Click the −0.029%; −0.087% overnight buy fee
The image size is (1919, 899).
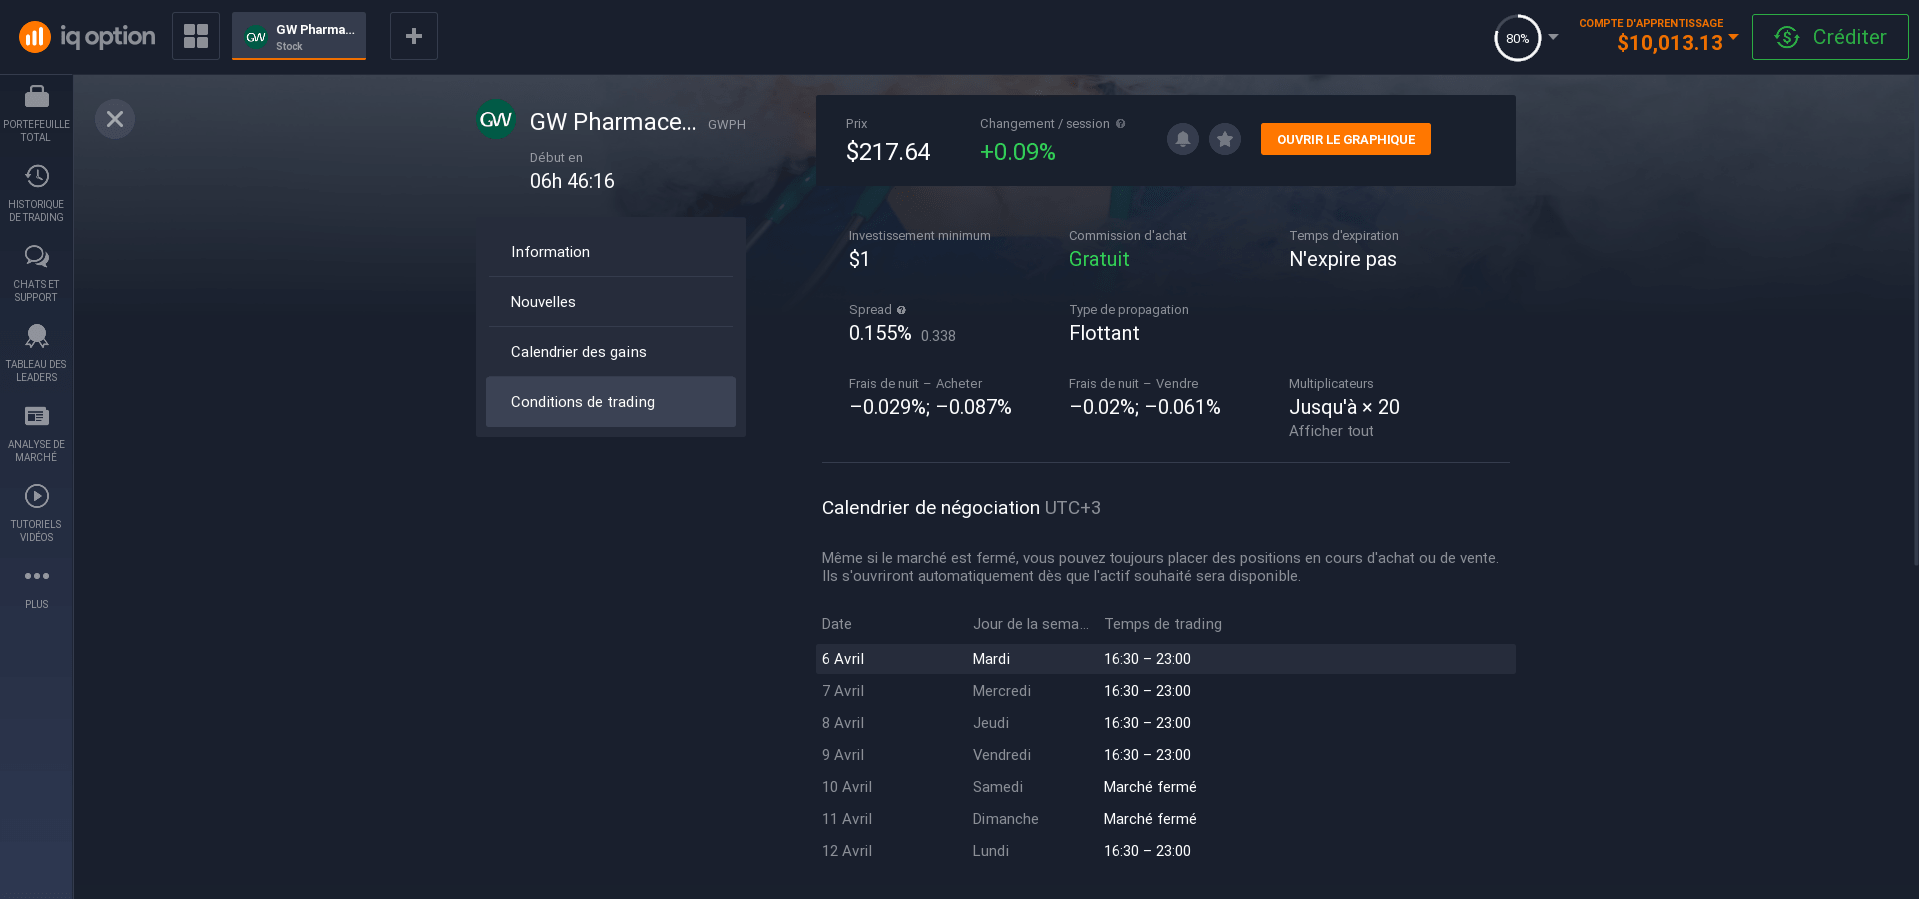[x=930, y=407]
